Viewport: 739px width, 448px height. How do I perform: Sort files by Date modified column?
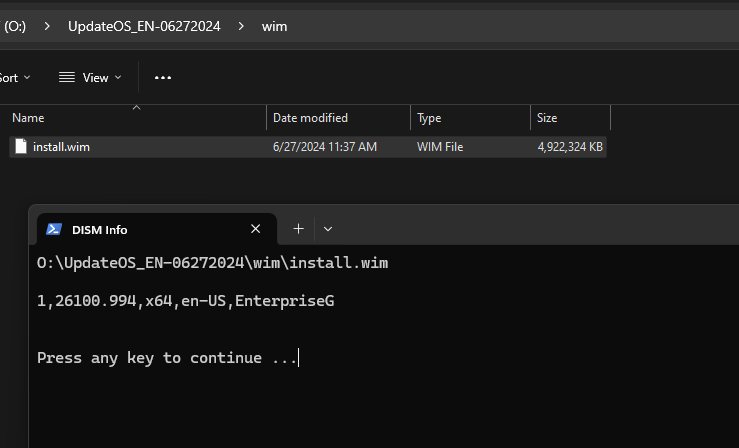pos(338,118)
